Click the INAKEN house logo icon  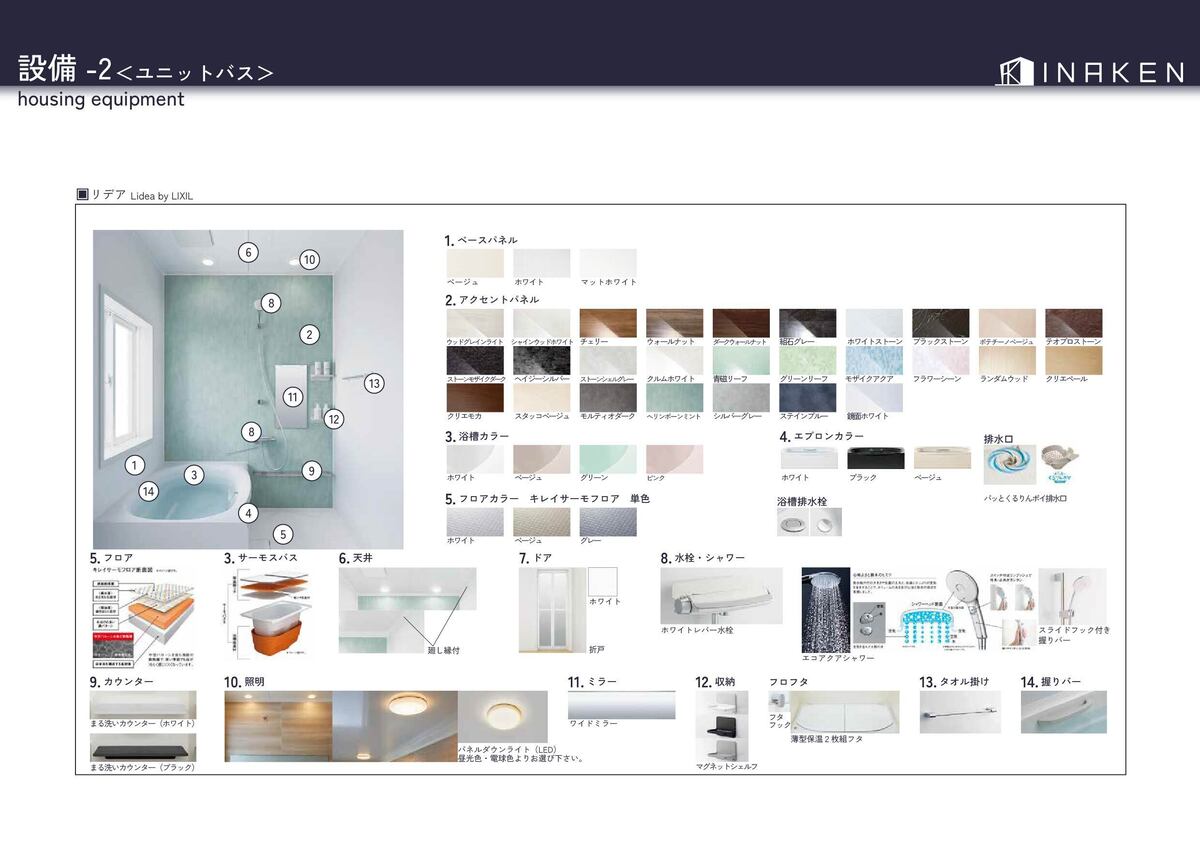[x=1014, y=71]
